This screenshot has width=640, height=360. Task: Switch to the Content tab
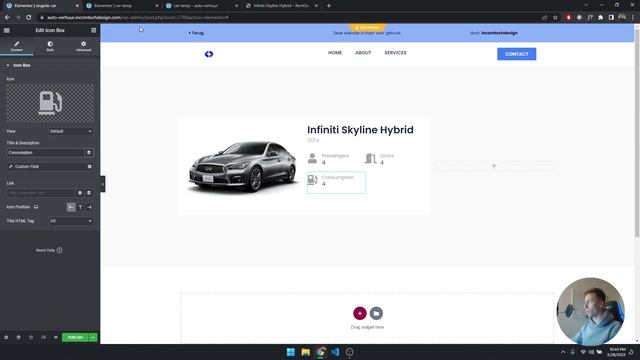(17, 46)
